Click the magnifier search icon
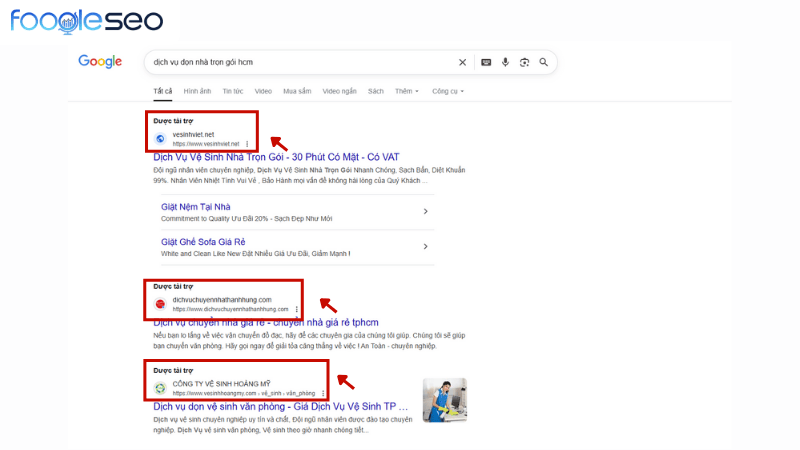800x450 pixels. (543, 62)
